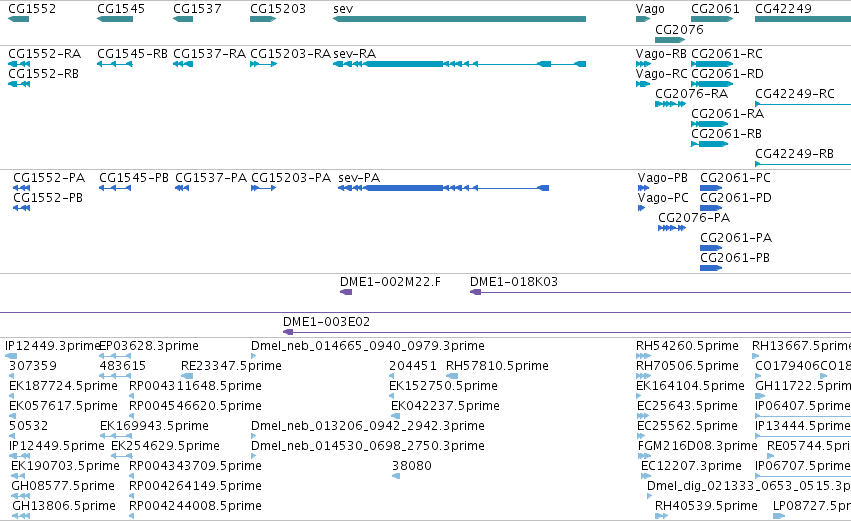Select the CG1545 gene label
The width and height of the screenshot is (851, 521).
121,9
